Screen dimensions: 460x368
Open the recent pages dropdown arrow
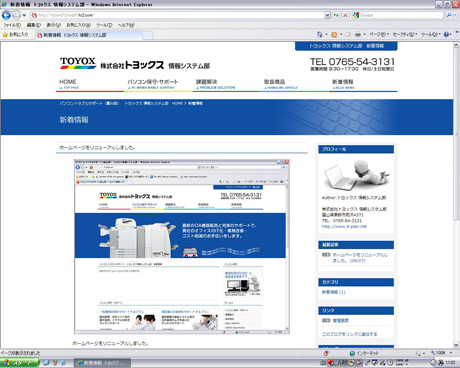[24, 15]
